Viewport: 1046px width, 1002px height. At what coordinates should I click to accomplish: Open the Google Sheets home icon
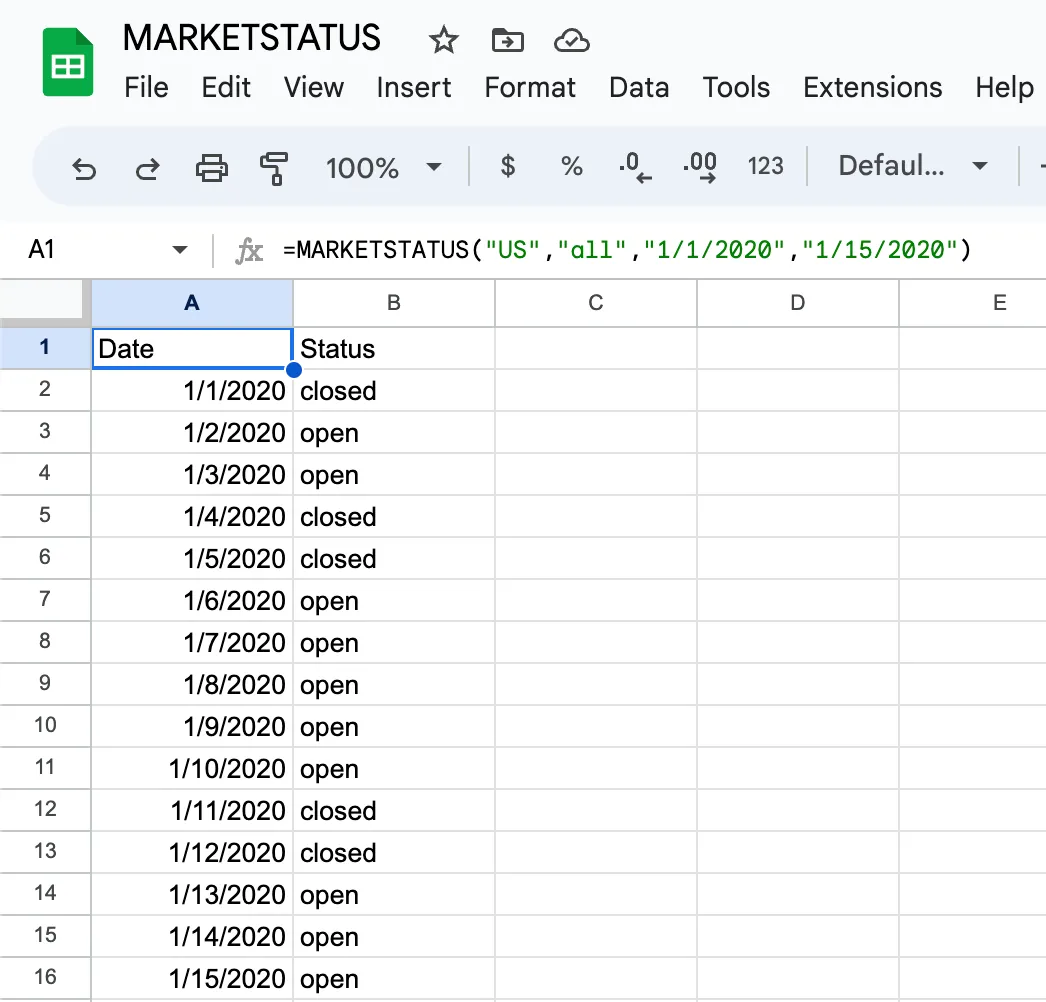pyautogui.click(x=67, y=62)
